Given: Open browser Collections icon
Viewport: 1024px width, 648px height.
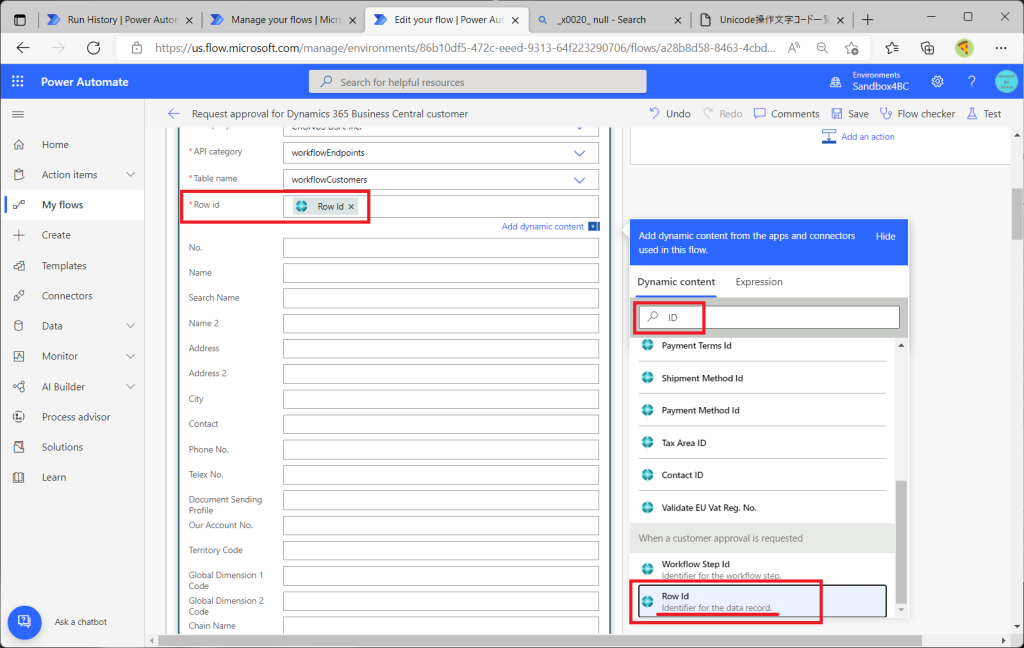Looking at the screenshot, I should coord(927,48).
